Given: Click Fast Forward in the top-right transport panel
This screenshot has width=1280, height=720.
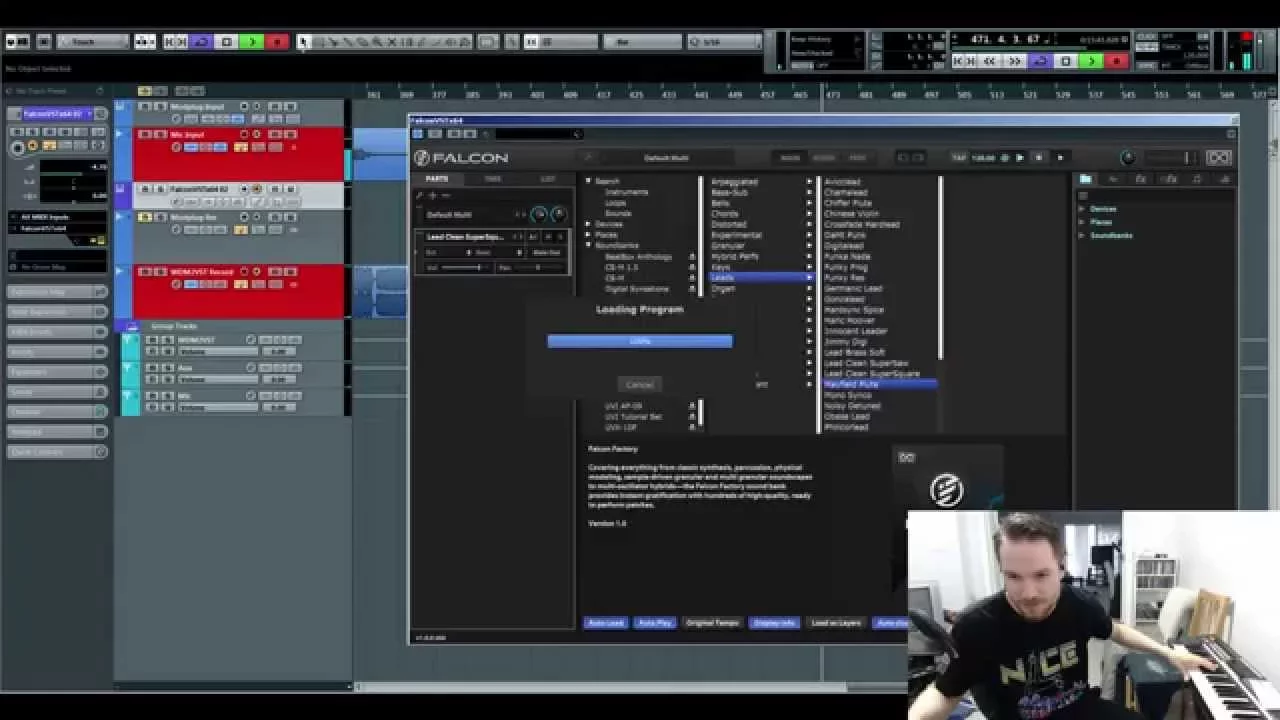Looking at the screenshot, I should pos(1015,61).
